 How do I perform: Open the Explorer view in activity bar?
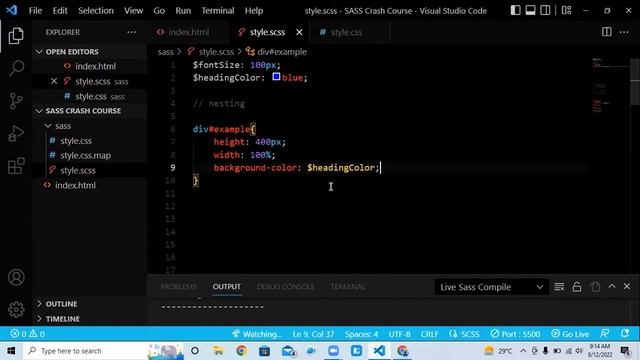tap(16, 36)
